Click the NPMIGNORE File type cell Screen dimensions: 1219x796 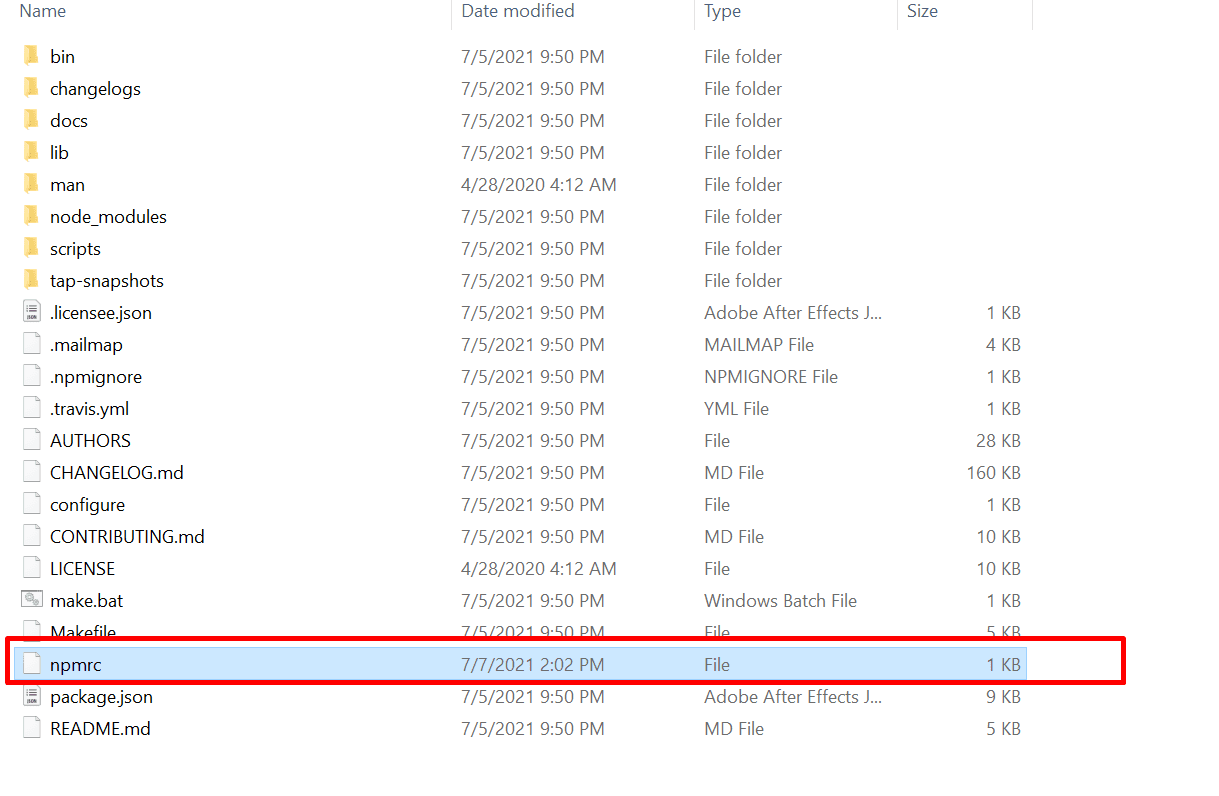click(771, 377)
